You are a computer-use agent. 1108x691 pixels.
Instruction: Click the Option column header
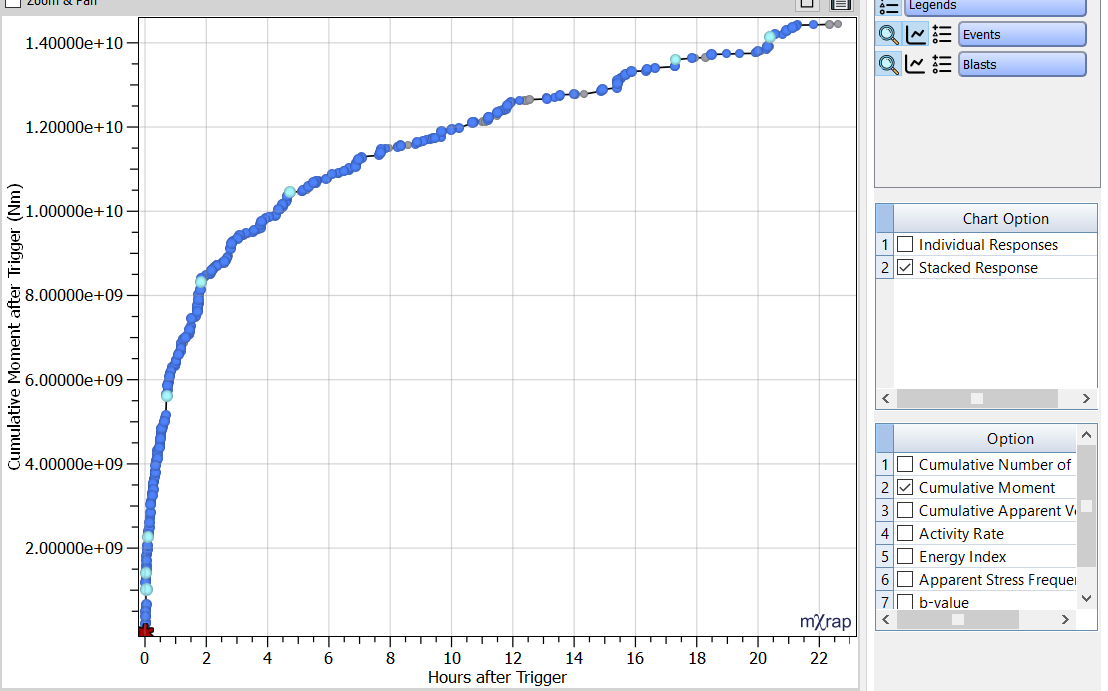pos(1010,439)
